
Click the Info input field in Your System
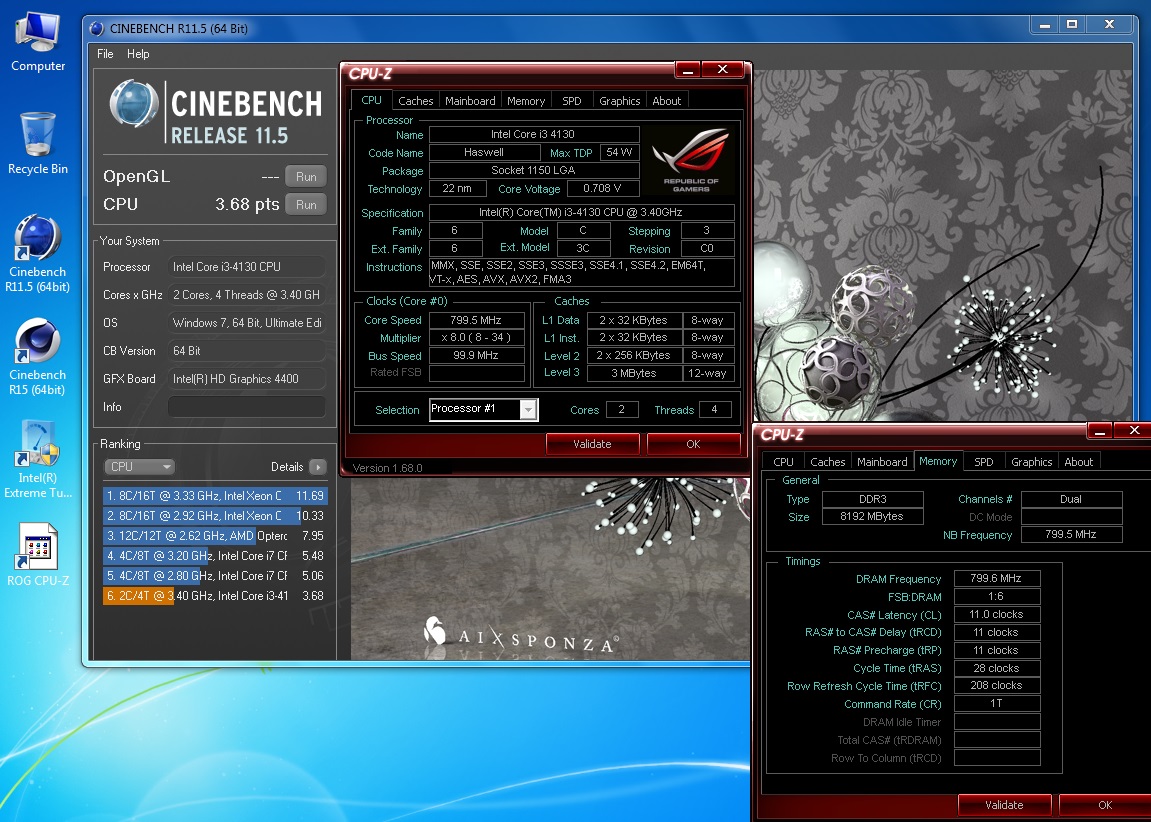[x=247, y=407]
